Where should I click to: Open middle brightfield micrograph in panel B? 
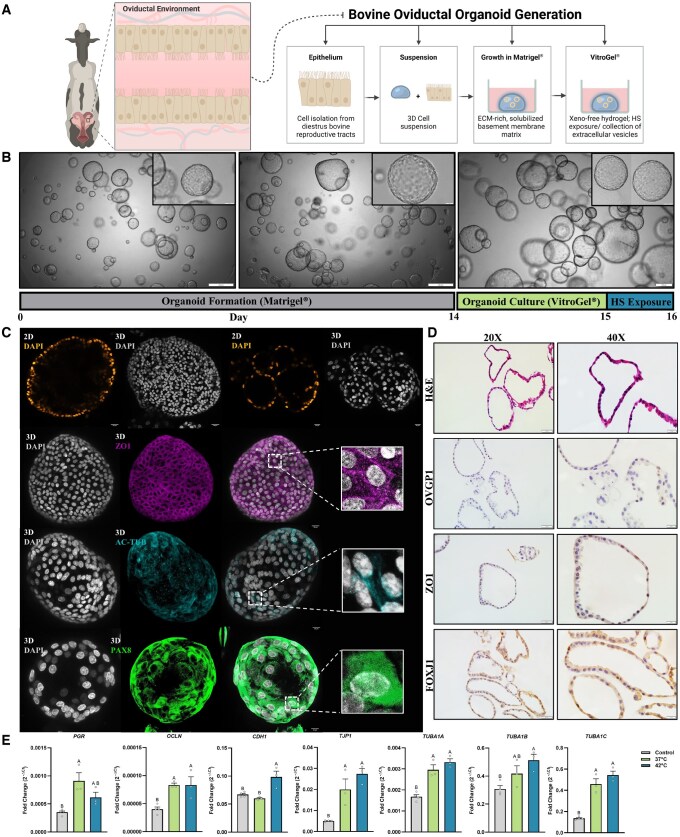click(347, 220)
